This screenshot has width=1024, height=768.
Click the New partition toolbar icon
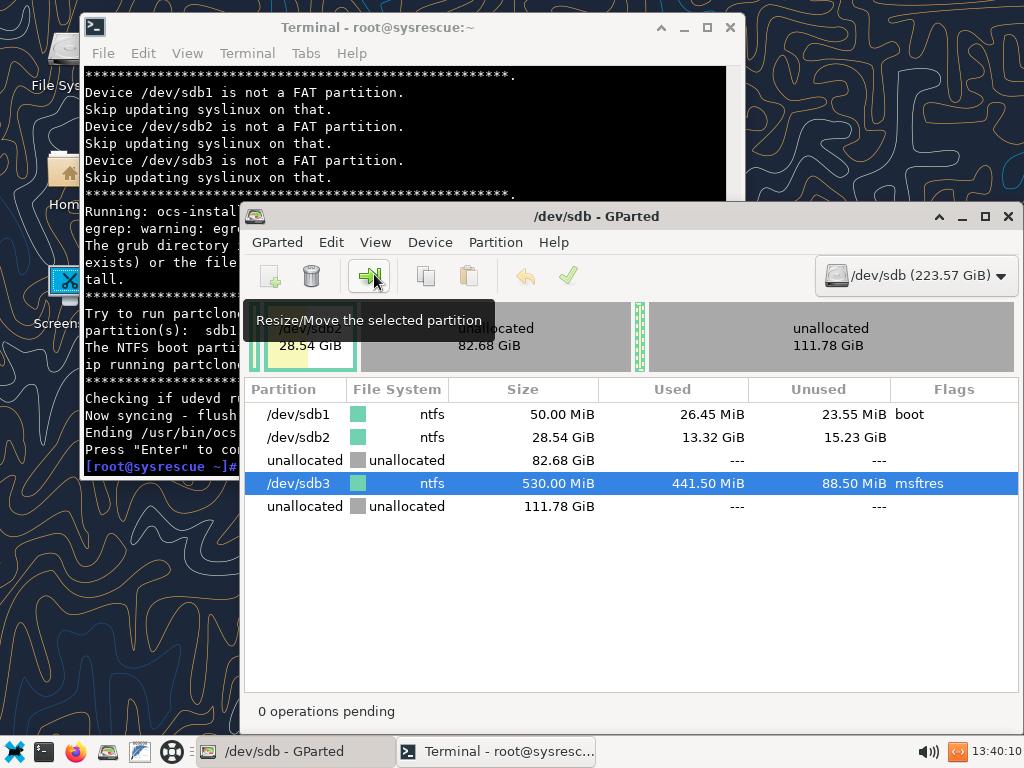270,276
